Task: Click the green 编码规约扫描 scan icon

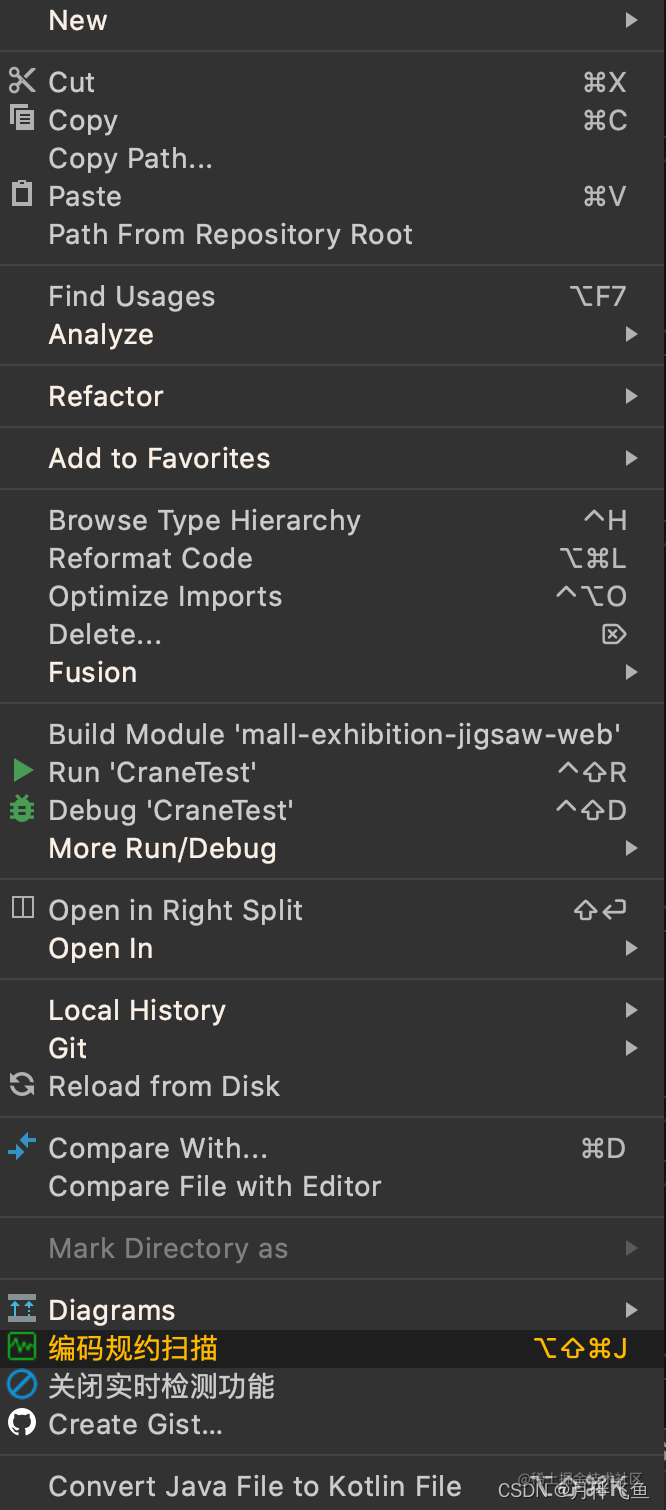Action: point(22,1347)
